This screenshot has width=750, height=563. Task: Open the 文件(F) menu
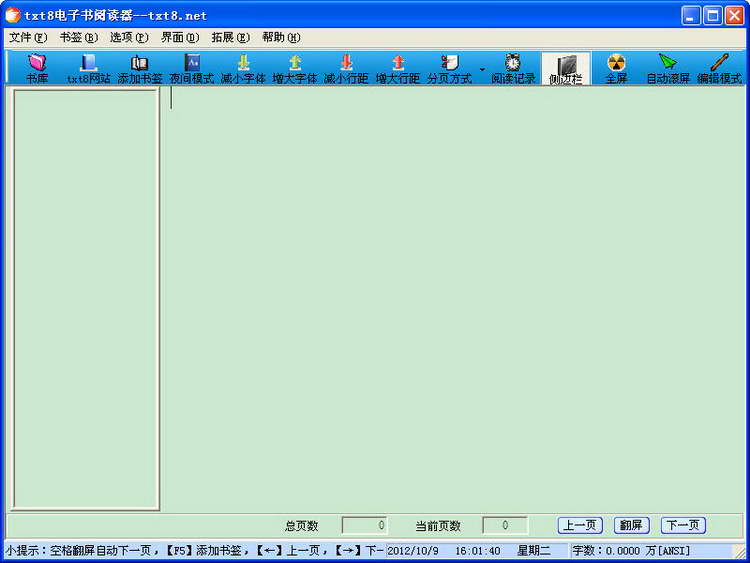[x=28, y=37]
